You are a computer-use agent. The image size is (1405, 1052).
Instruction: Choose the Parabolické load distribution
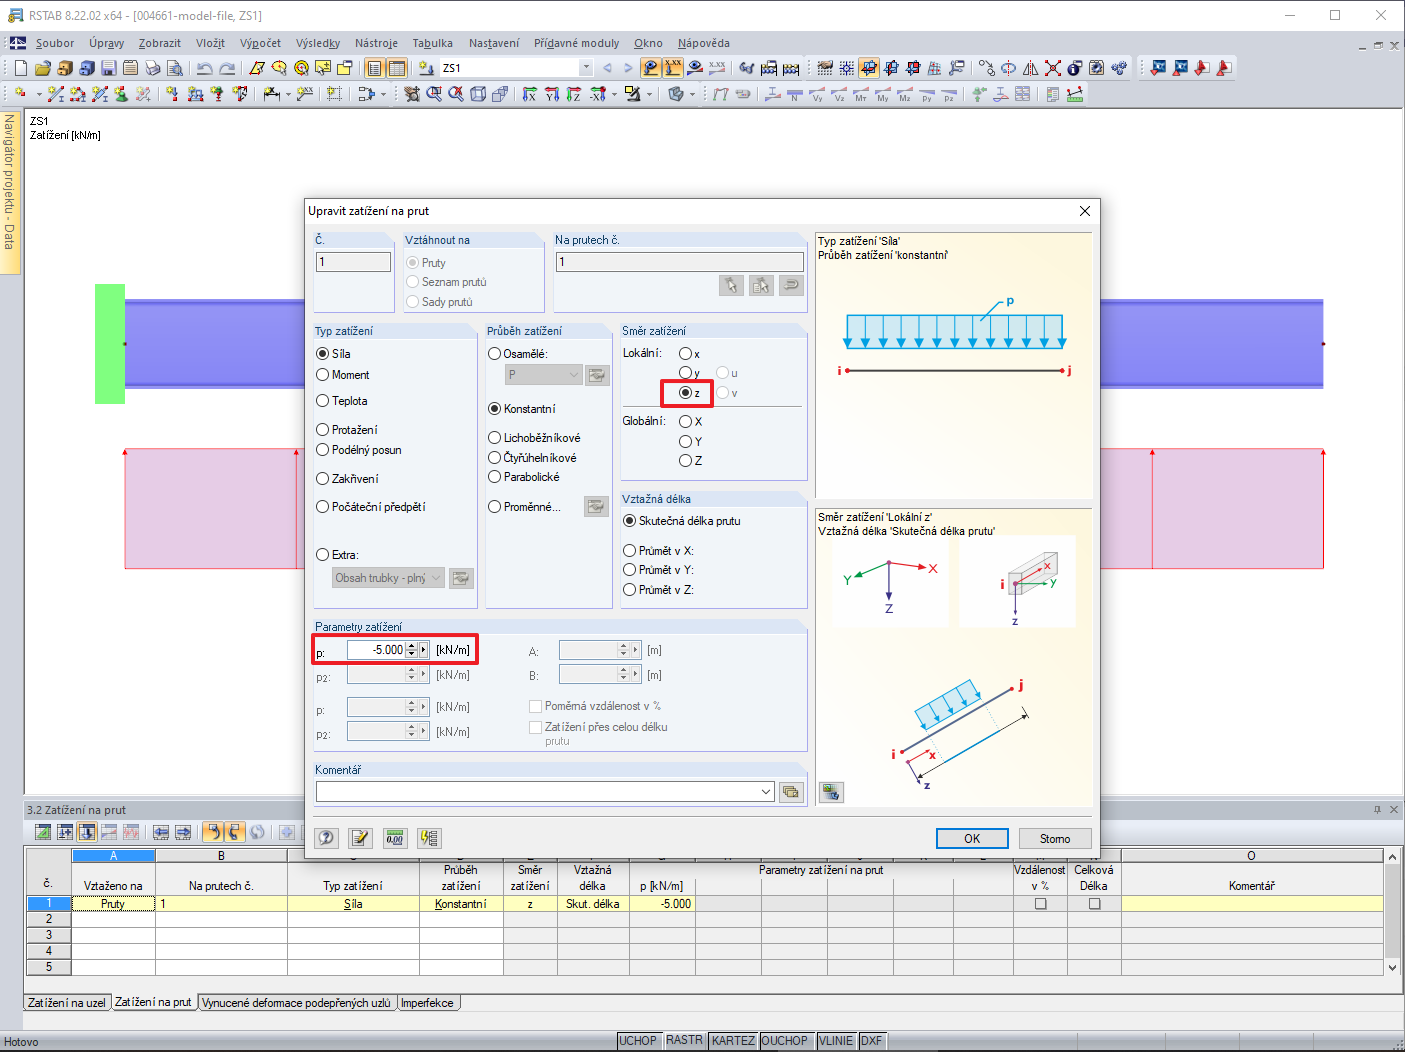[x=524, y=477]
